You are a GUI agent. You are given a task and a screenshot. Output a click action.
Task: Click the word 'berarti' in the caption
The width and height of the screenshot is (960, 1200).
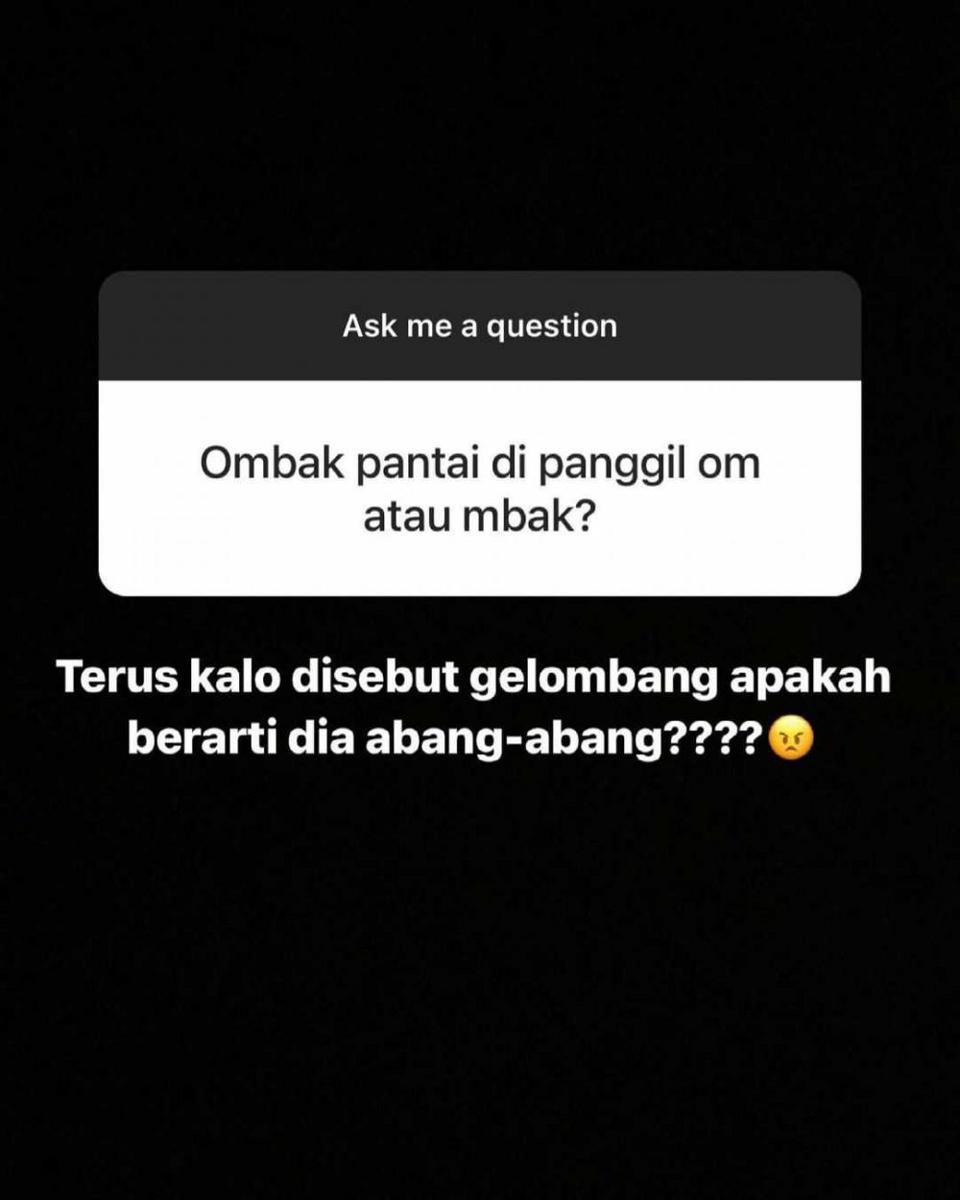pos(206,738)
